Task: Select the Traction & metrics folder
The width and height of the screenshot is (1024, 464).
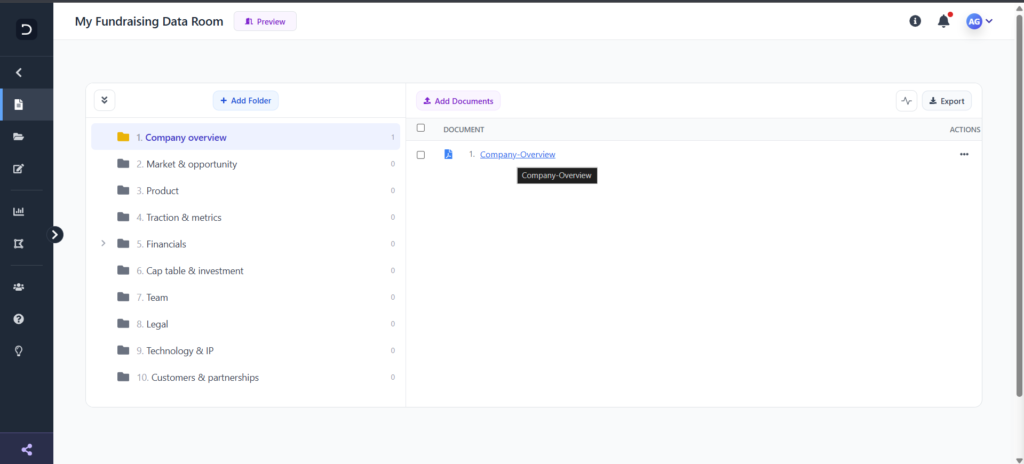Action: point(246,217)
